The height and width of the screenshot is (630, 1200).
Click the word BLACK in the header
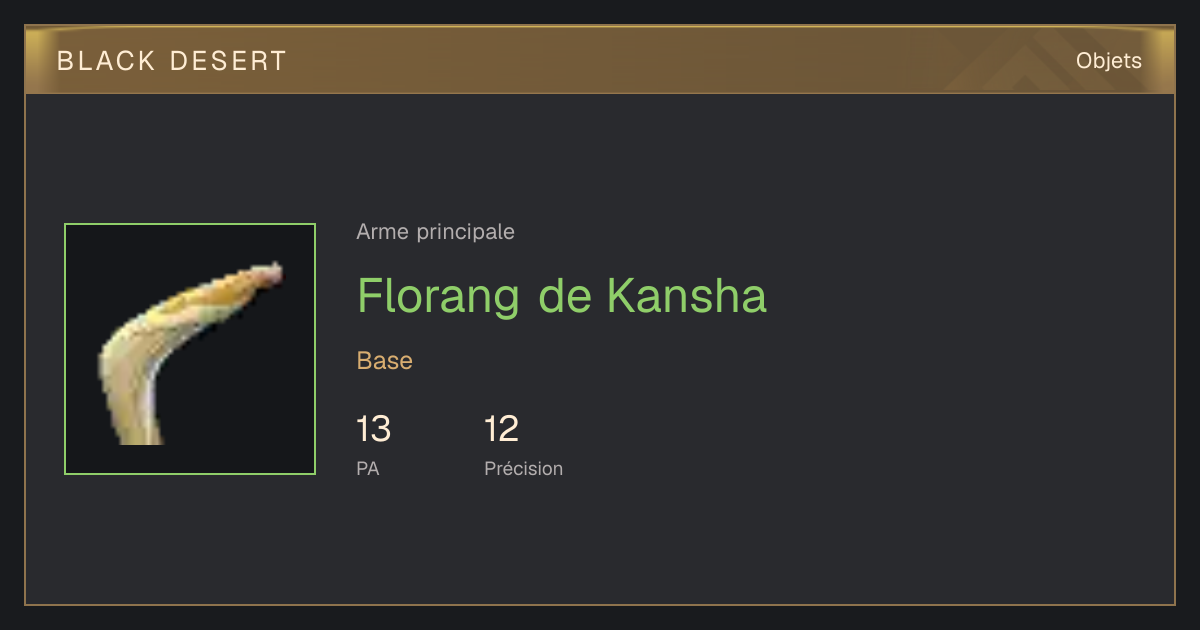point(106,61)
